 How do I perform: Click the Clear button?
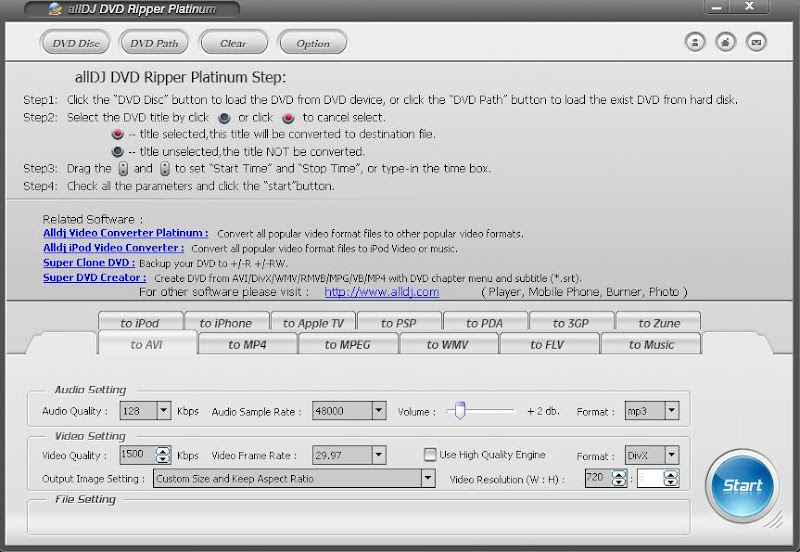[x=234, y=43]
